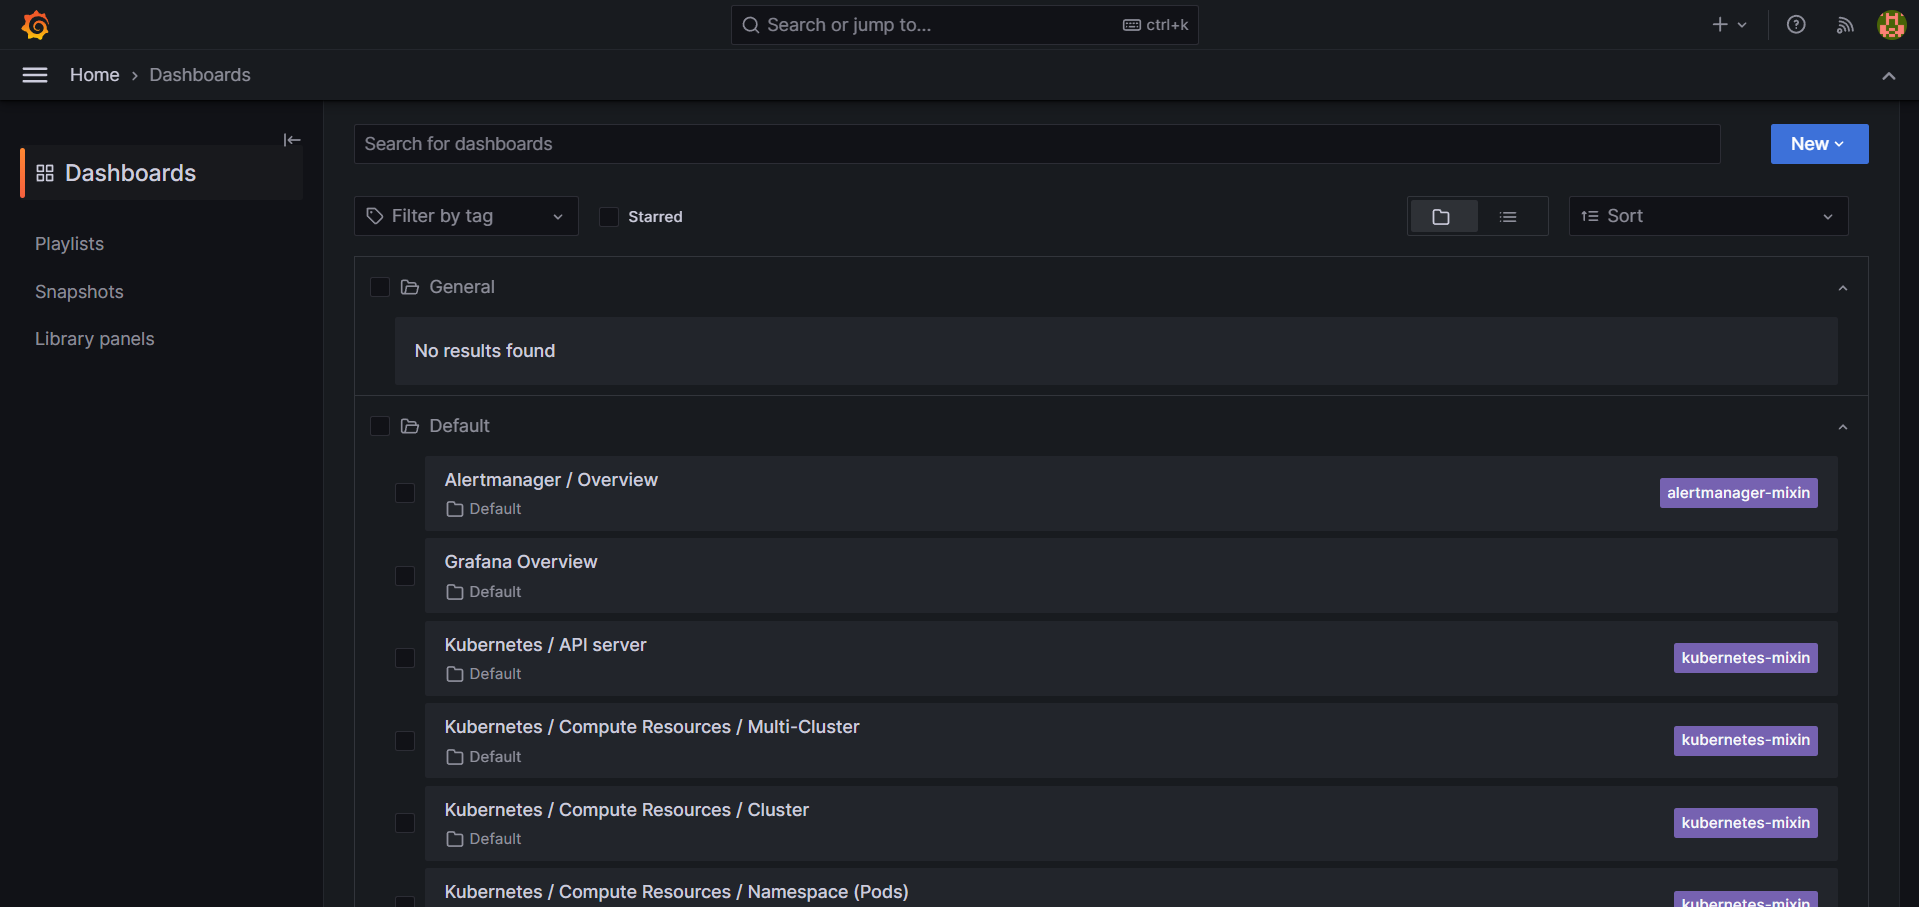Click the Dashboards breadcrumb

coord(200,75)
